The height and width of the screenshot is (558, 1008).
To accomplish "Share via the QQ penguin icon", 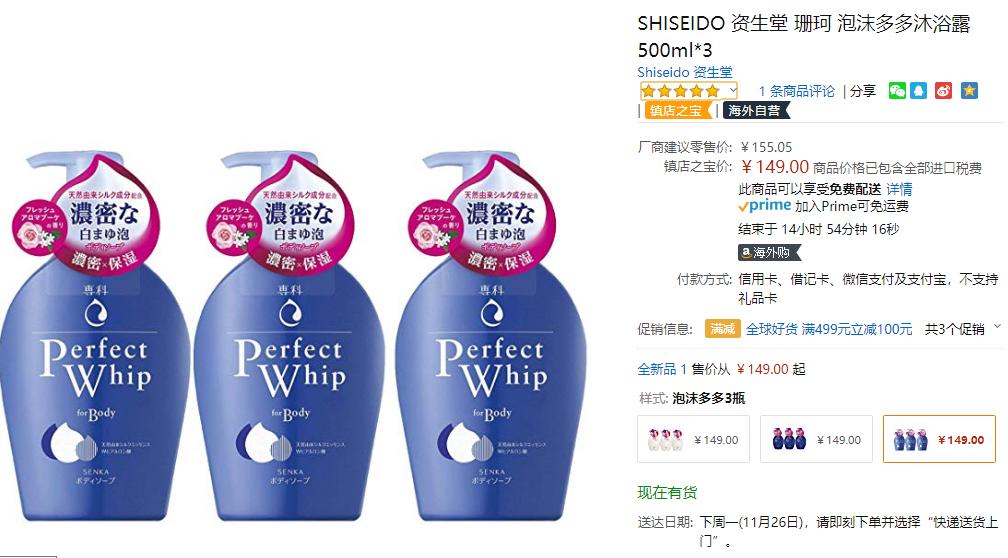I will tap(919, 91).
